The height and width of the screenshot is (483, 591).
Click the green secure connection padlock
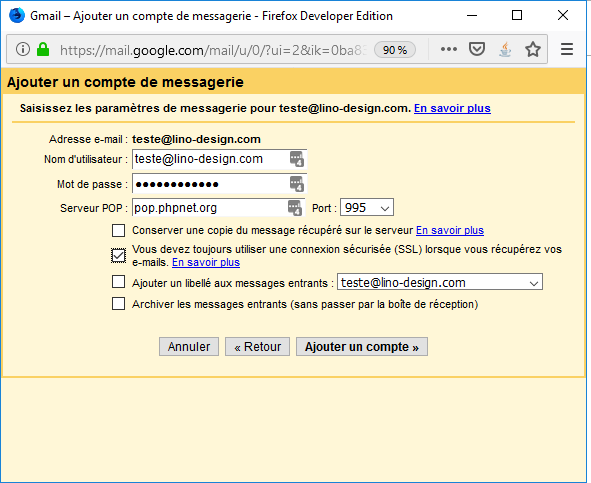click(43, 49)
